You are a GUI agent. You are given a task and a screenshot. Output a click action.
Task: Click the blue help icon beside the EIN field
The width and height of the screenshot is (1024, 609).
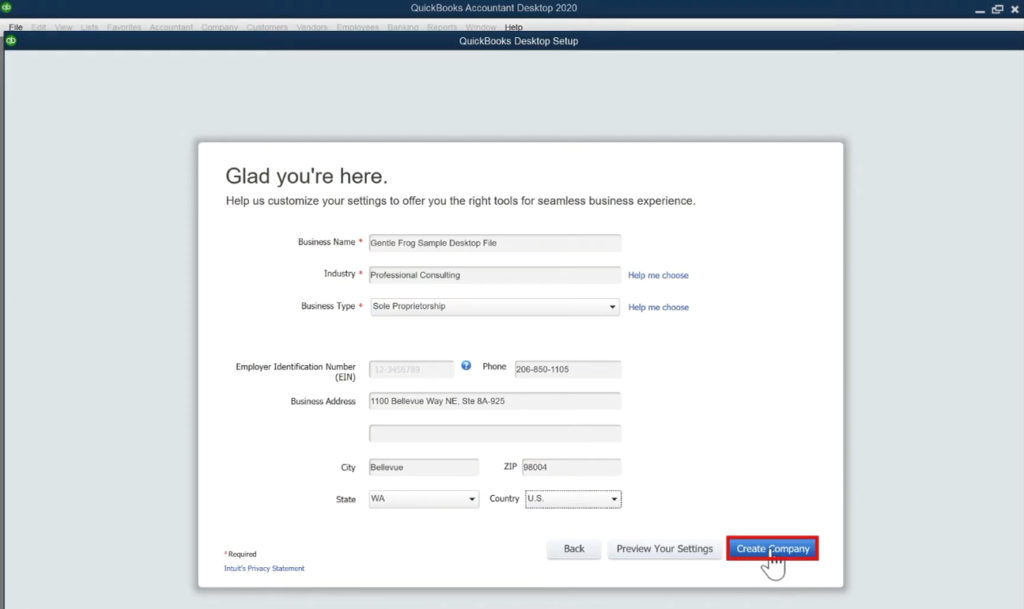(x=466, y=366)
